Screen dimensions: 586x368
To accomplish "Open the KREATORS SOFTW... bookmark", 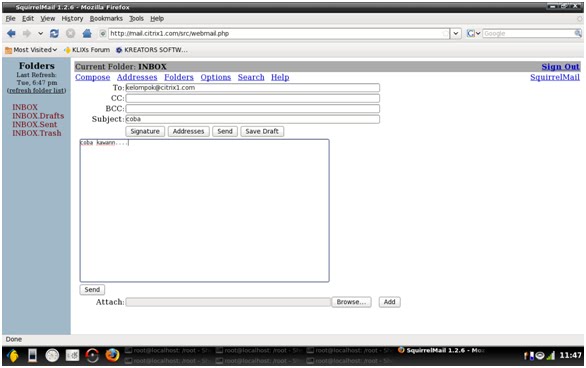I will pyautogui.click(x=152, y=50).
